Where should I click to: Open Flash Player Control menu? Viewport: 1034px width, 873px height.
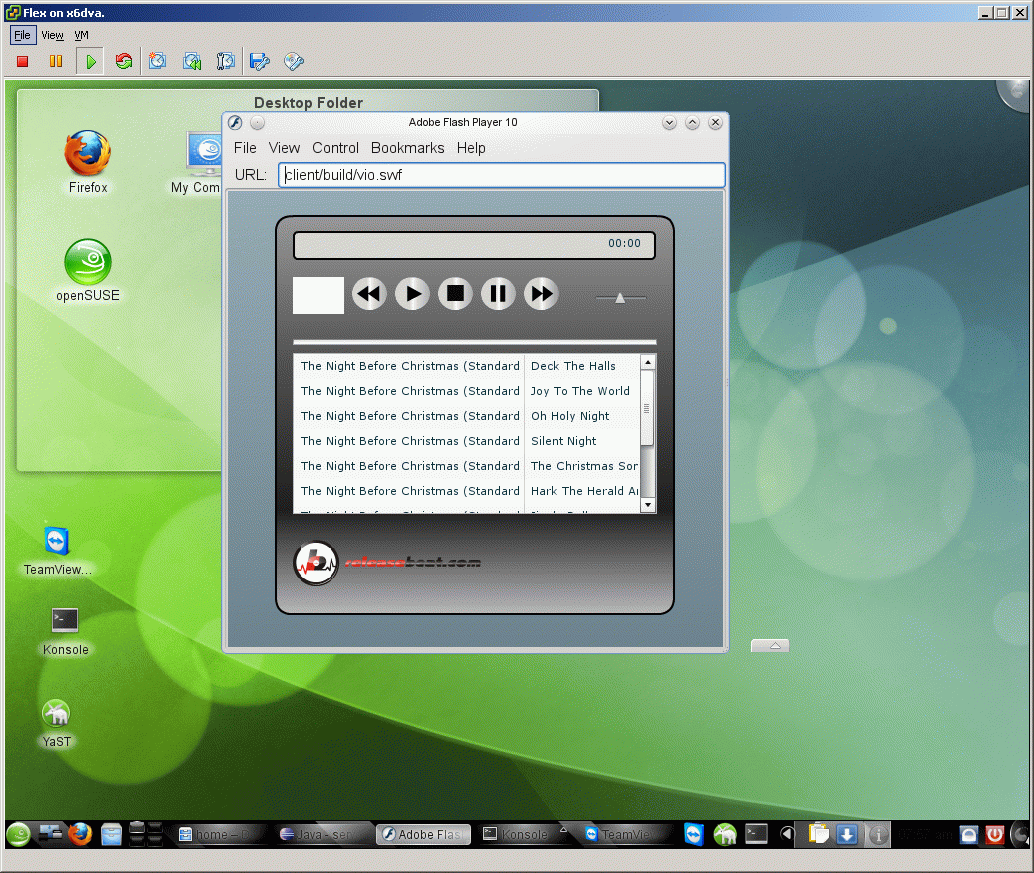pyautogui.click(x=336, y=148)
